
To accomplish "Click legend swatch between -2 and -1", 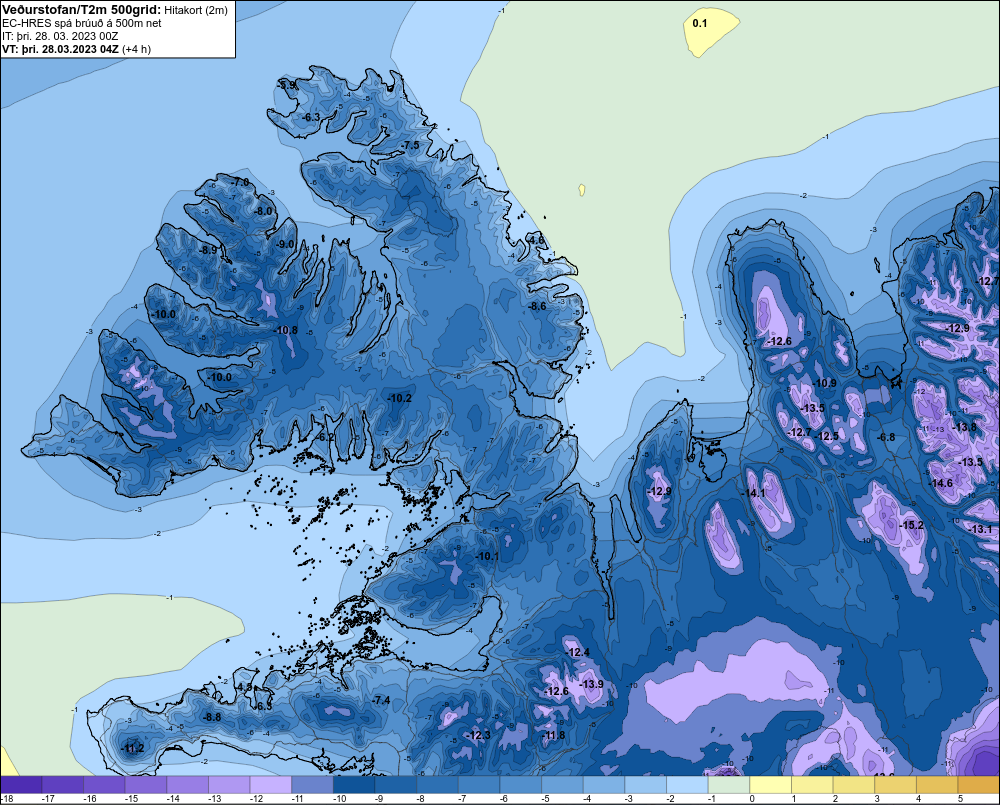I will [687, 785].
